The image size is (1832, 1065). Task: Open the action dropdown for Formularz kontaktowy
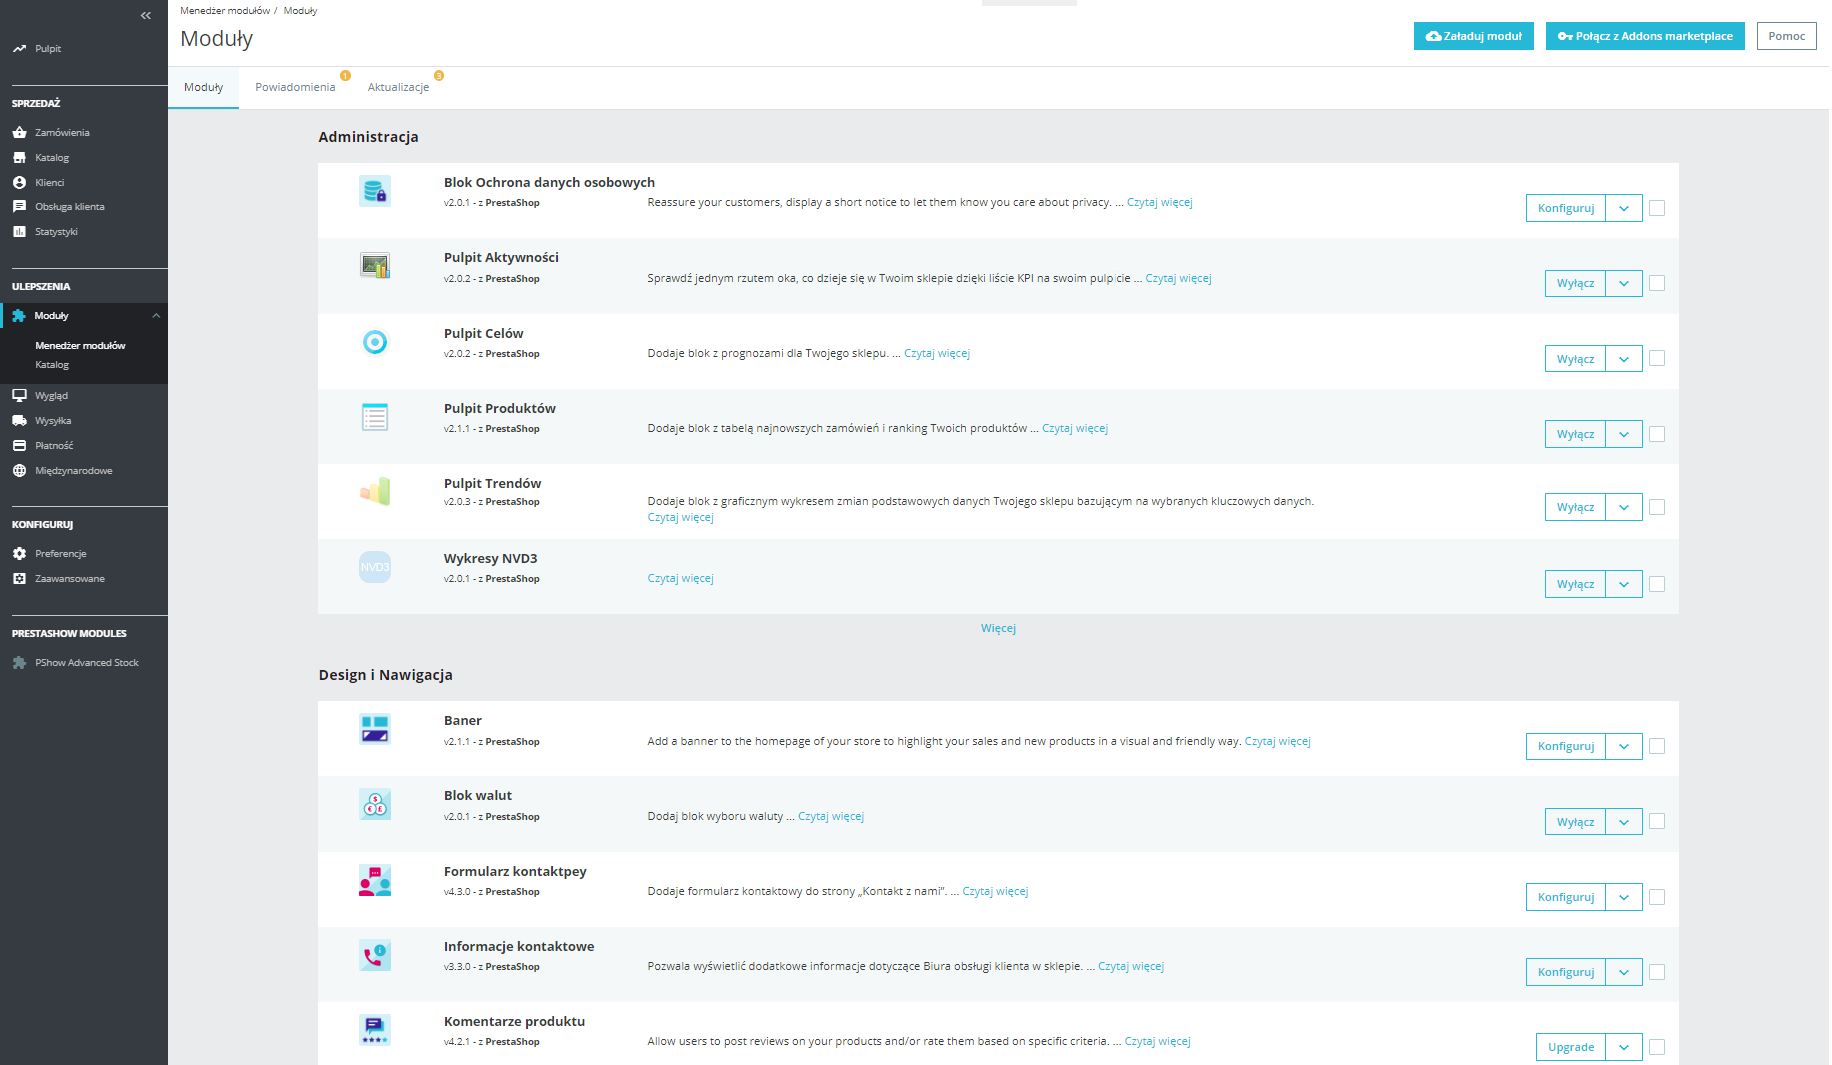(x=1624, y=897)
